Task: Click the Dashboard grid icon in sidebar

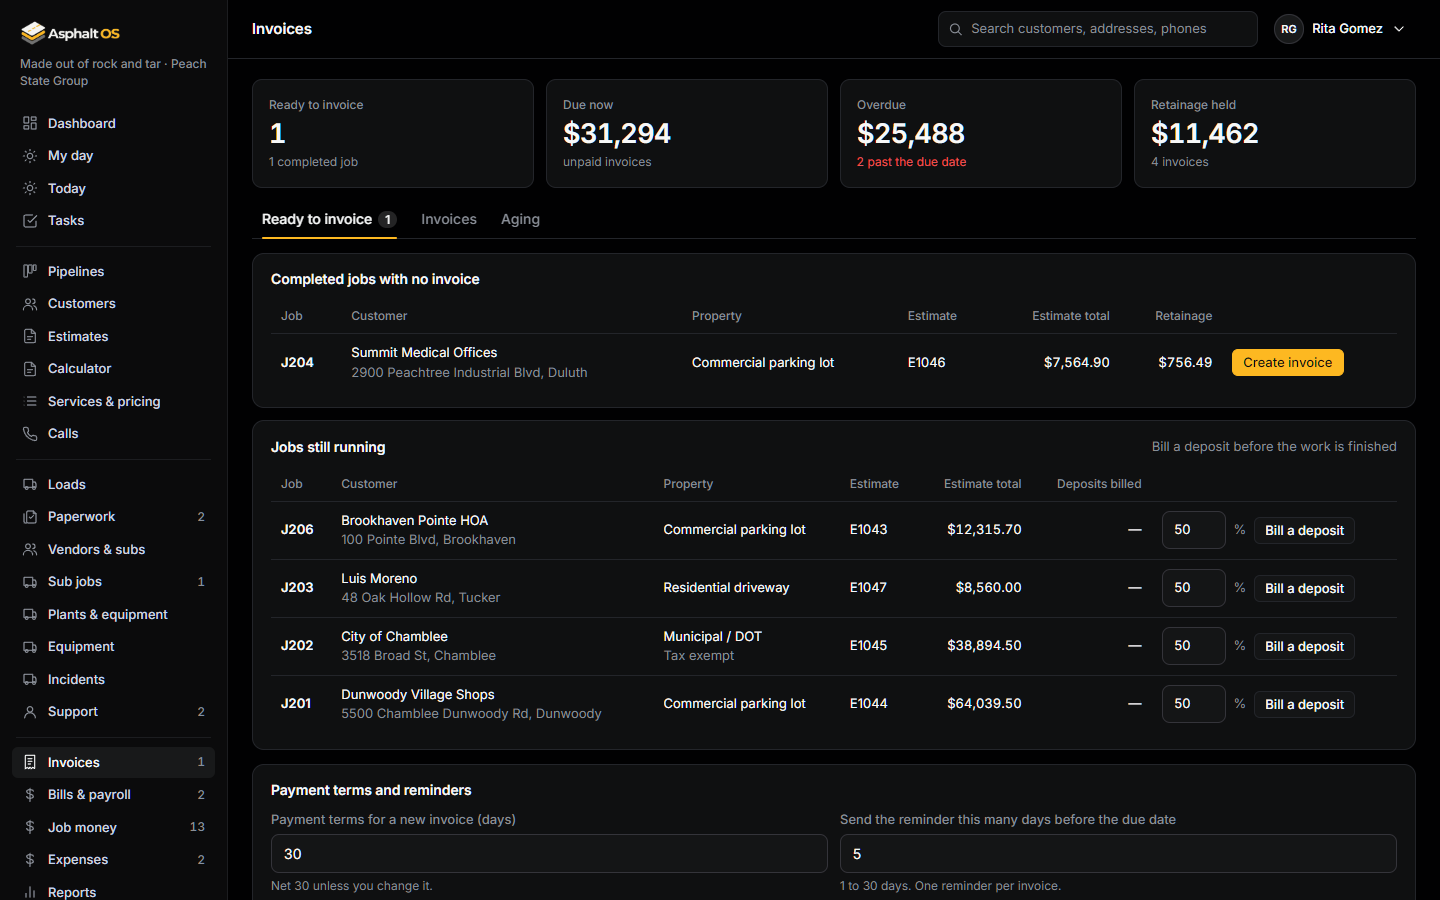Action: 30,123
